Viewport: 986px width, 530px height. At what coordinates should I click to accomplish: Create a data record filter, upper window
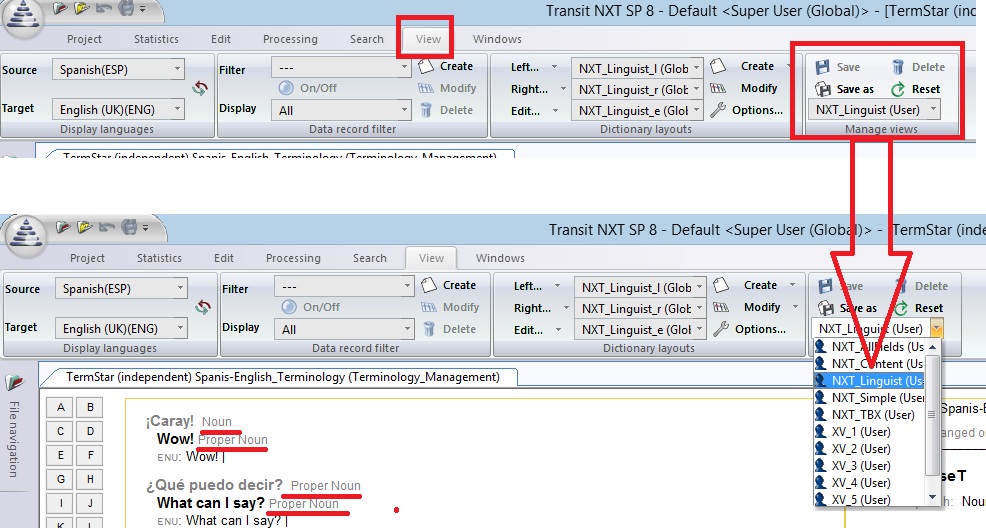[x=445, y=66]
